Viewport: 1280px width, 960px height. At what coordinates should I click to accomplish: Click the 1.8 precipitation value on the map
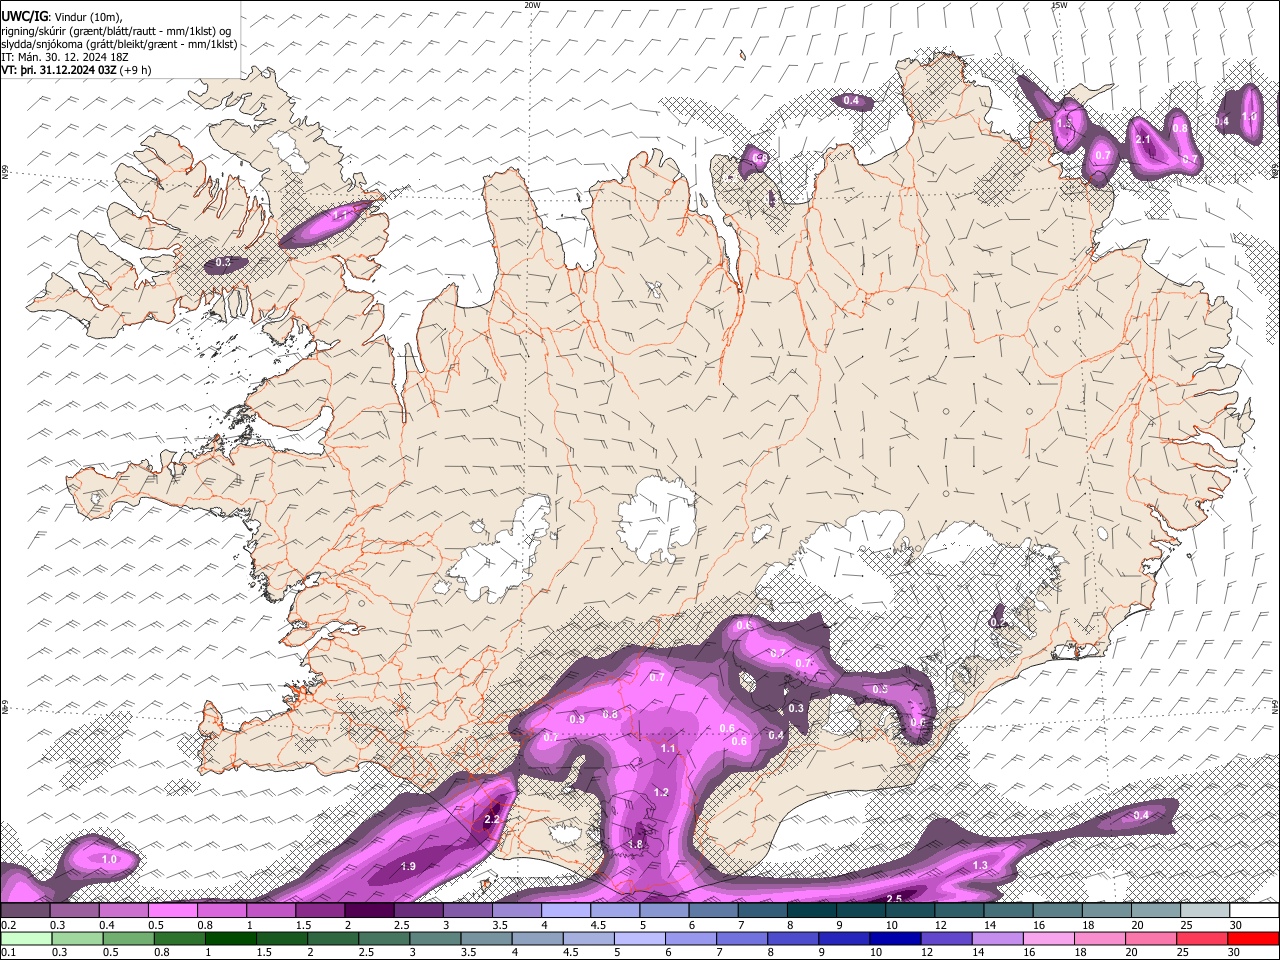635,844
